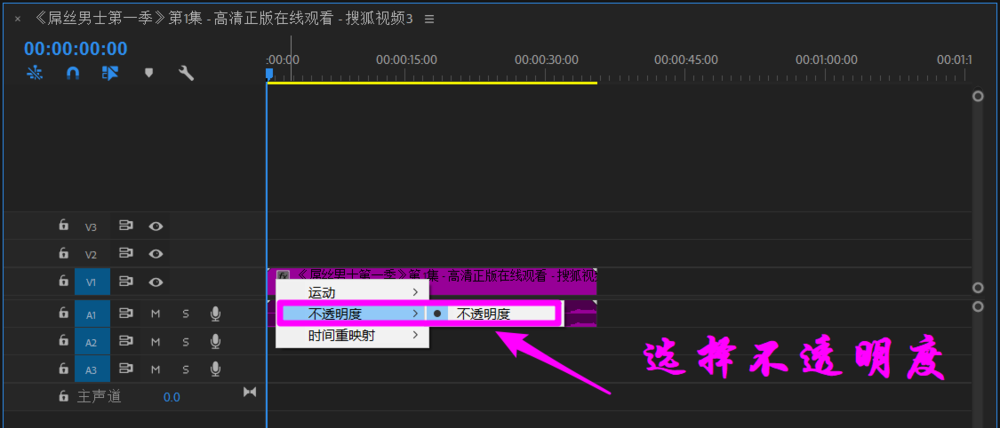
Task: Toggle V3 track targeting
Action: pos(91,226)
